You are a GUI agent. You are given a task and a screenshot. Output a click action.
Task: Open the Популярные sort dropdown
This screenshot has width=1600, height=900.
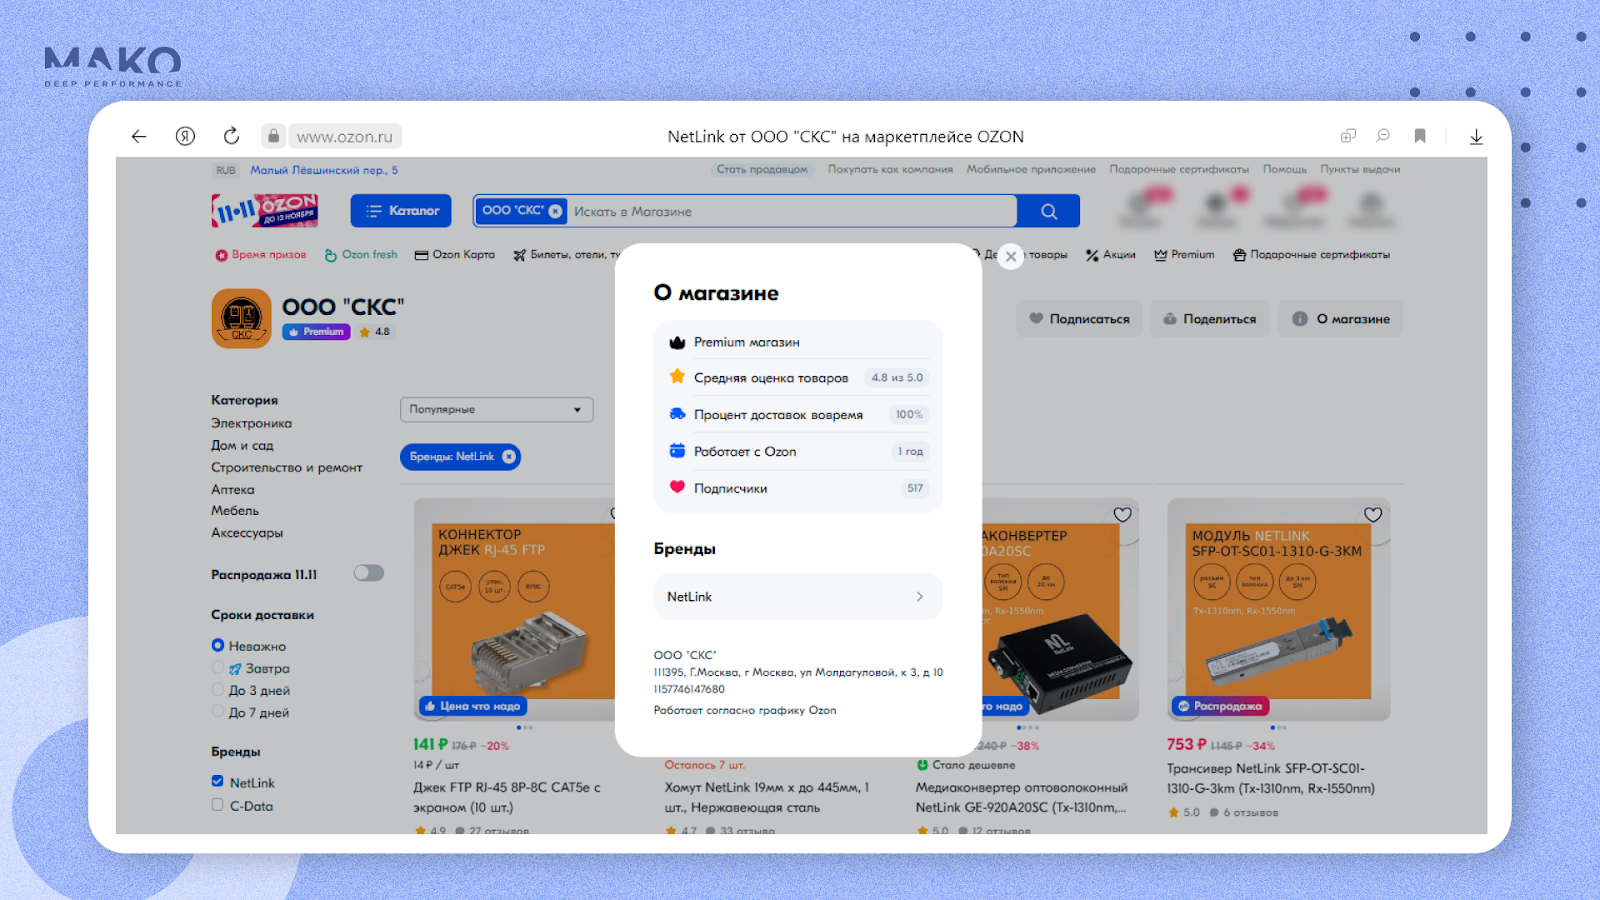496,410
